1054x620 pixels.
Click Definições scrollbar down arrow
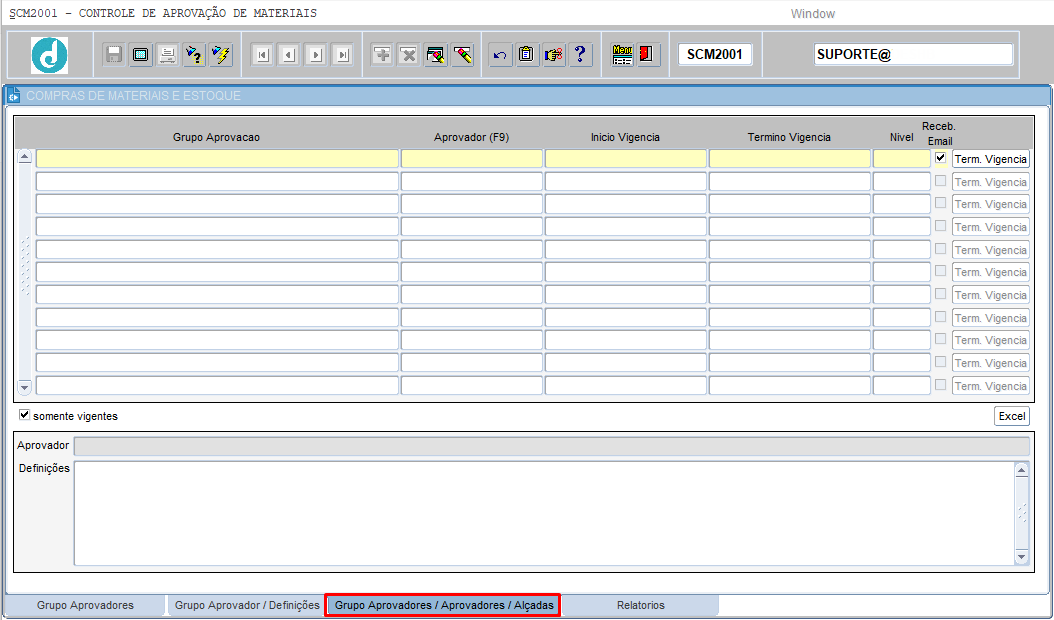pos(1022,556)
